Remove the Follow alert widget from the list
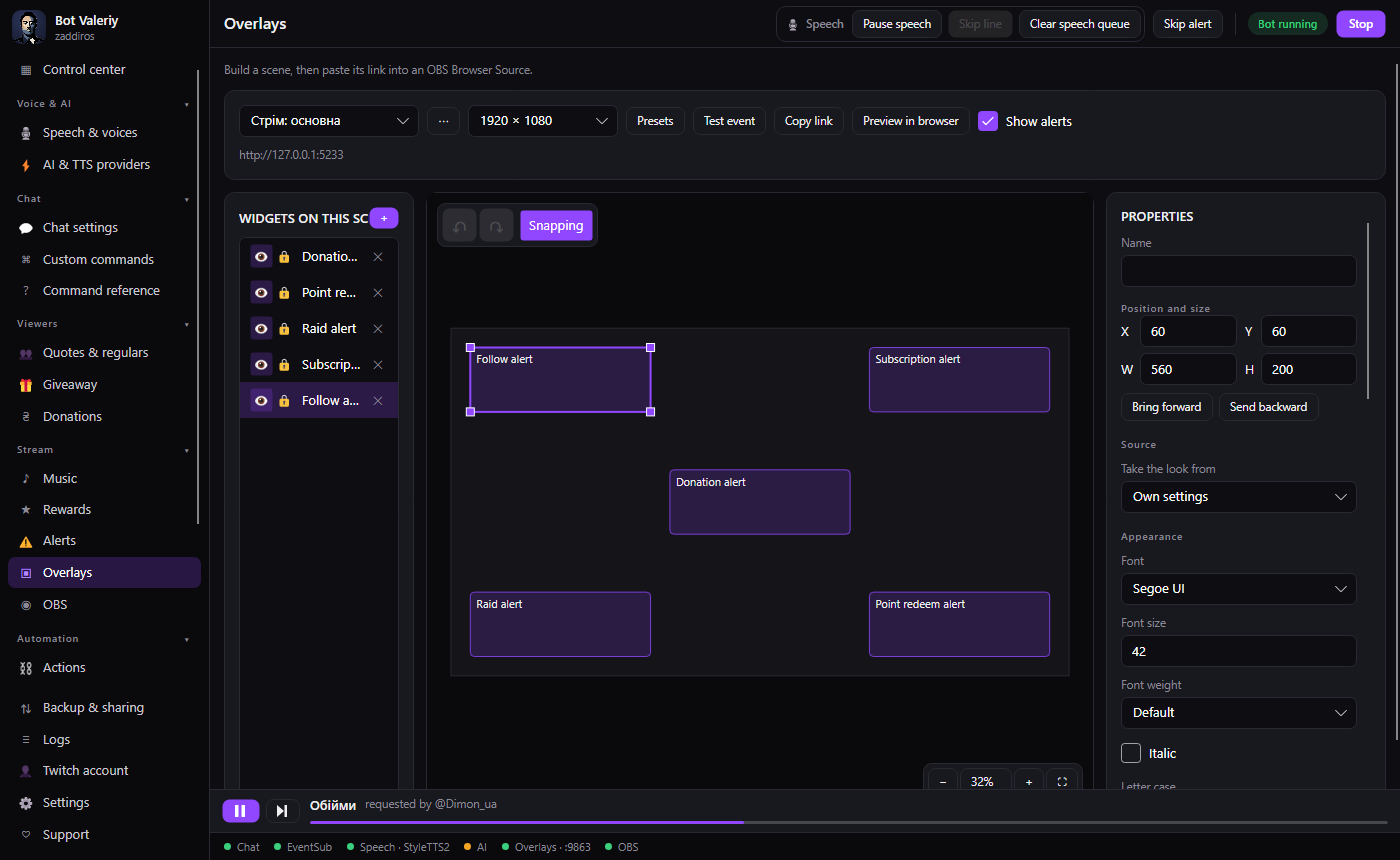 tap(378, 401)
